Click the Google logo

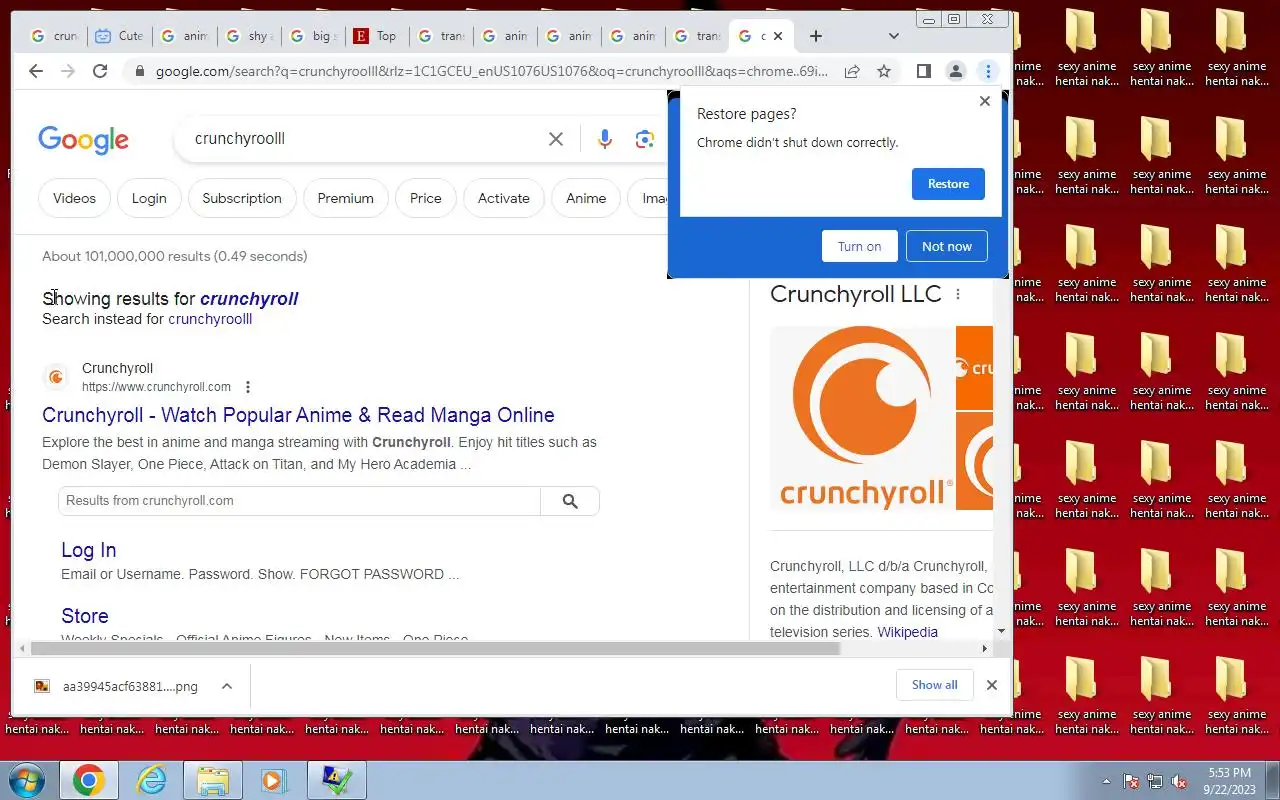pyautogui.click(x=83, y=140)
